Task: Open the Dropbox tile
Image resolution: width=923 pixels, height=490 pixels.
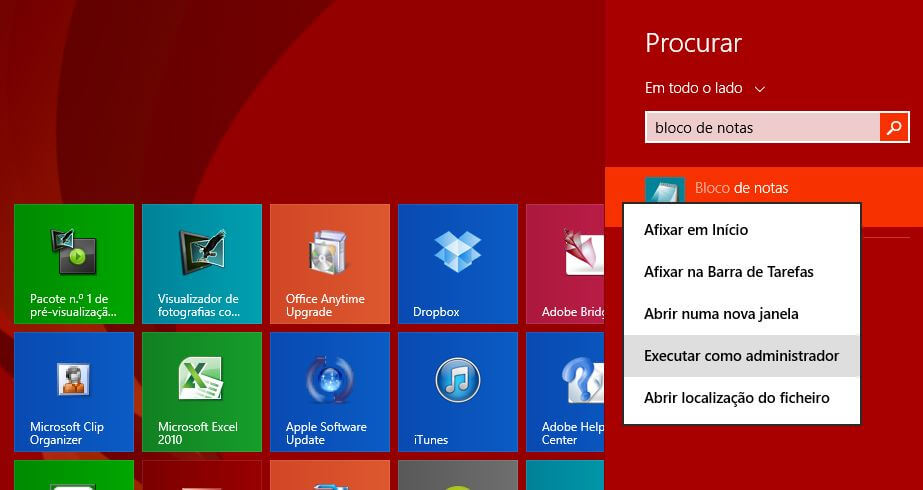Action: coord(458,264)
